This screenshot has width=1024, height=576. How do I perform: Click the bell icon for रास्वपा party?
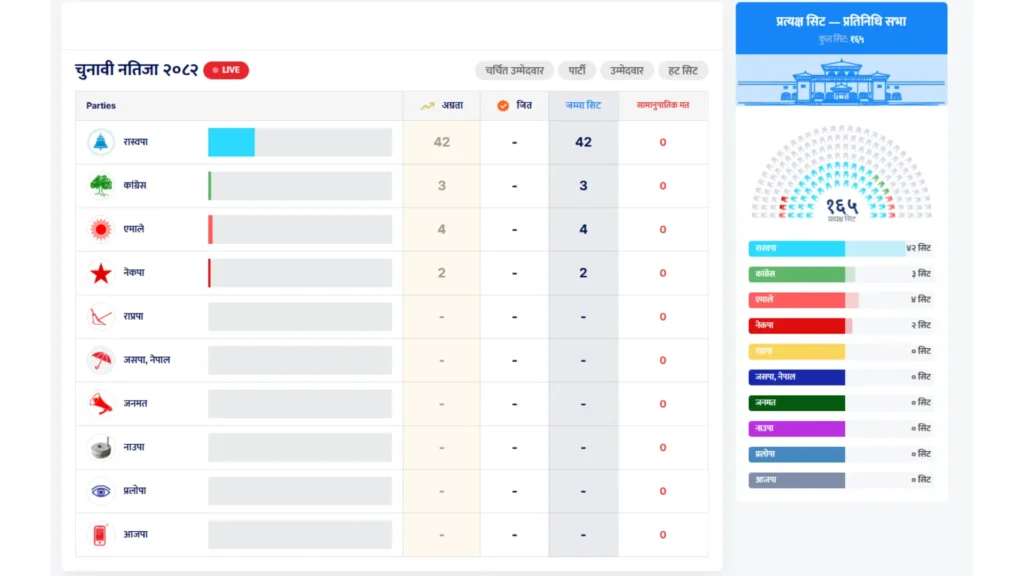101,142
